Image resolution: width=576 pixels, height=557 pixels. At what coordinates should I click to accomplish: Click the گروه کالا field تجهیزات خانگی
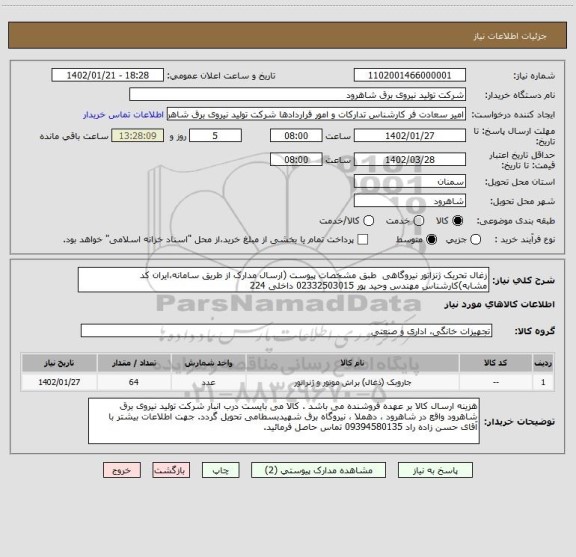286,331
